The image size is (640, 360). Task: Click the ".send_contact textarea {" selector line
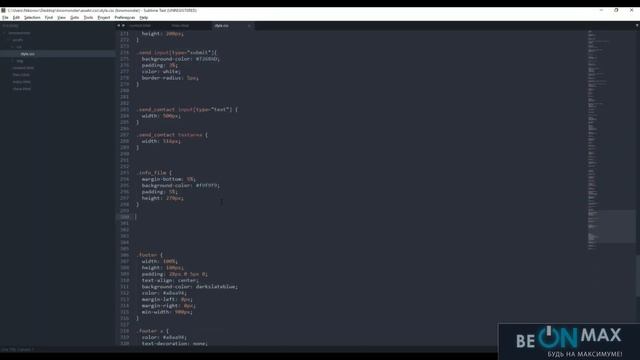172,135
